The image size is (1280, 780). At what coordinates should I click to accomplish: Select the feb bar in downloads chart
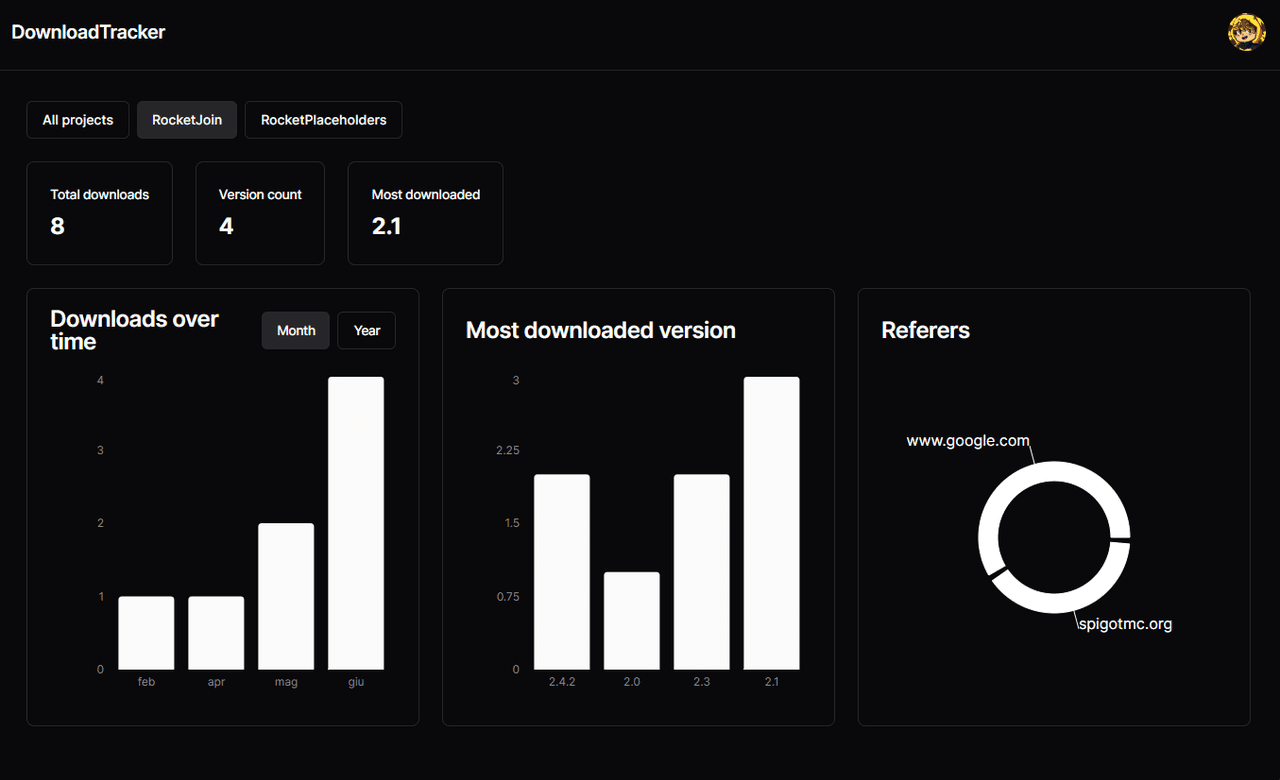click(146, 633)
